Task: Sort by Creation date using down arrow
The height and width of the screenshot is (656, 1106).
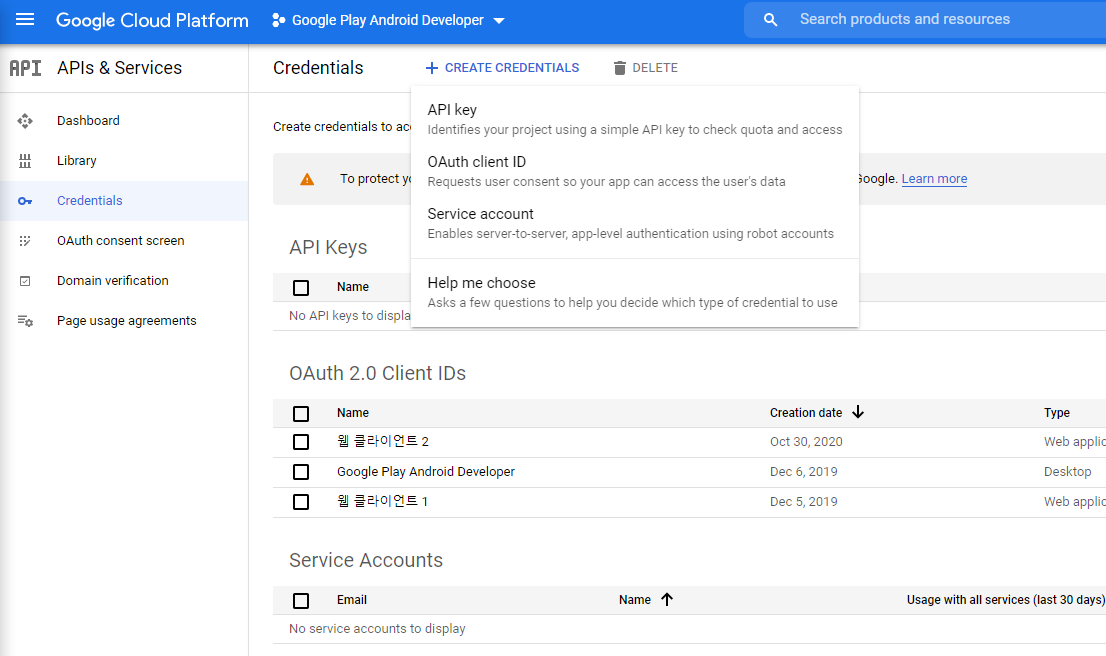Action: [858, 412]
